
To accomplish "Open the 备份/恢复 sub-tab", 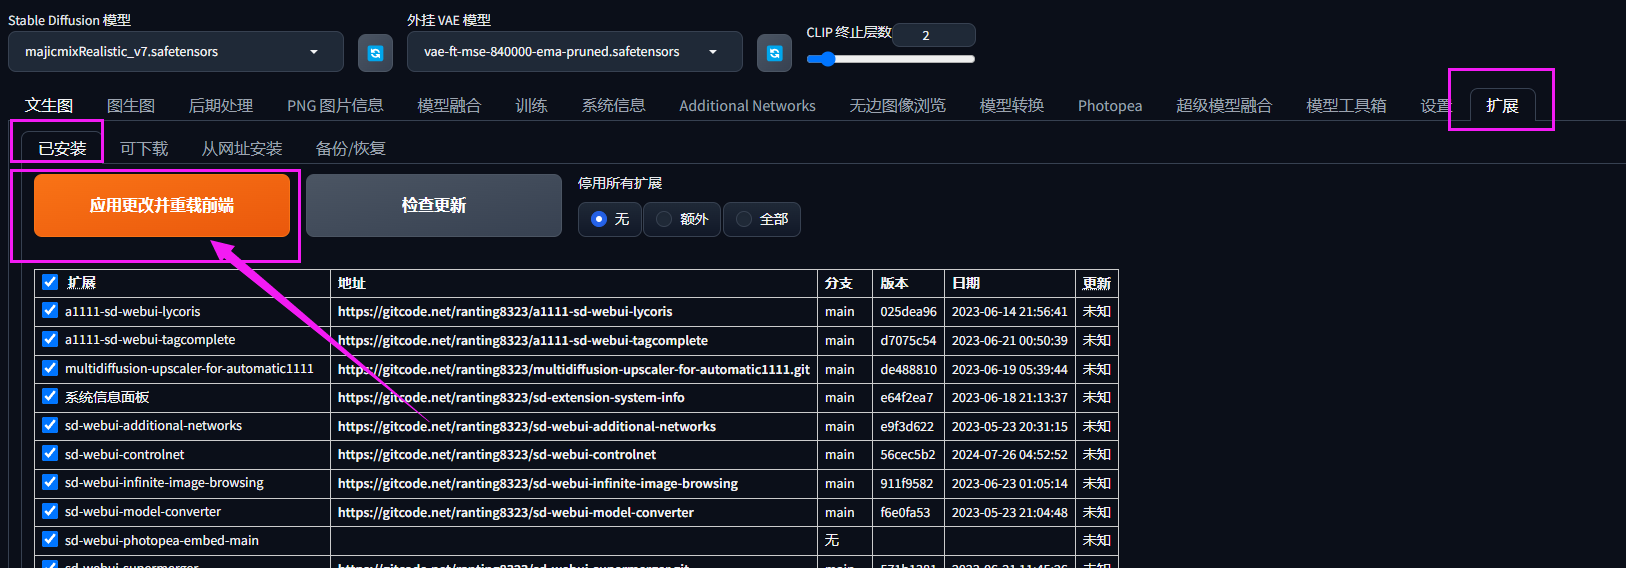I will [x=351, y=149].
